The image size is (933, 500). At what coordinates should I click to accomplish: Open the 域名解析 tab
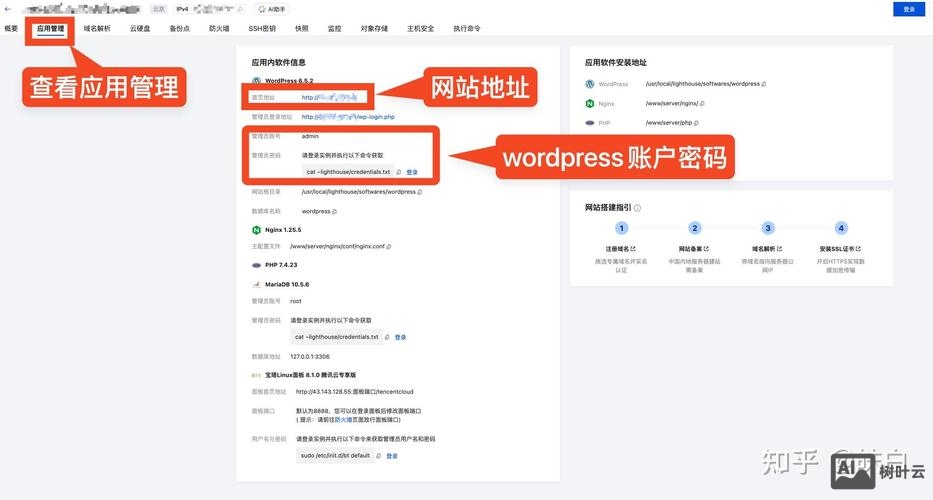click(96, 29)
